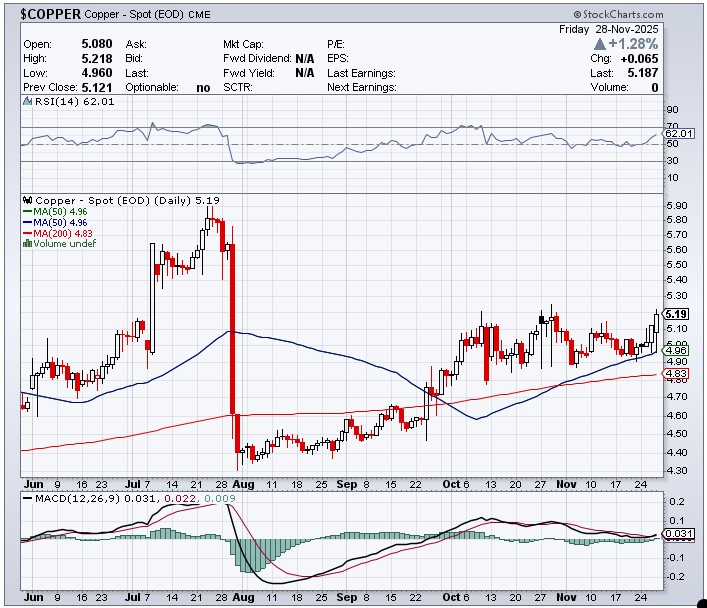Click the up arrow beside +1.28%
The width and height of the screenshot is (707, 608).
point(599,45)
